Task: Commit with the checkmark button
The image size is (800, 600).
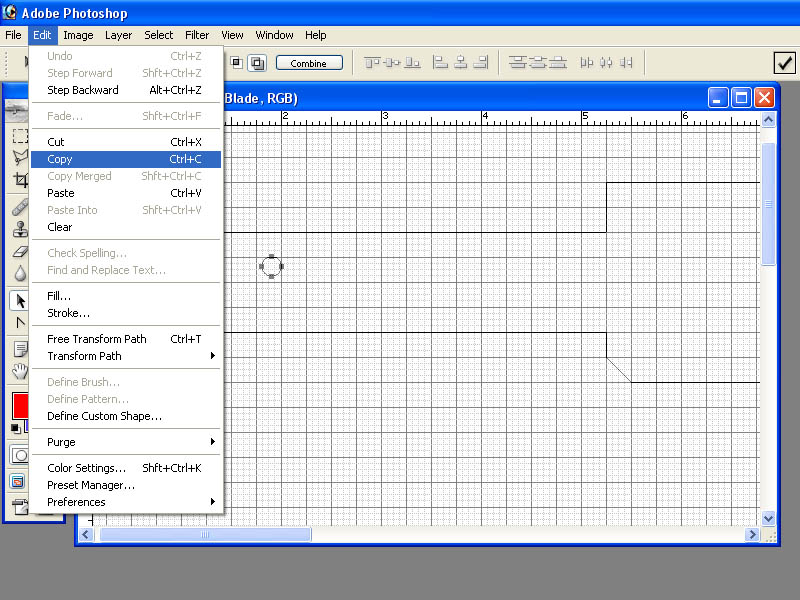Action: (x=784, y=63)
